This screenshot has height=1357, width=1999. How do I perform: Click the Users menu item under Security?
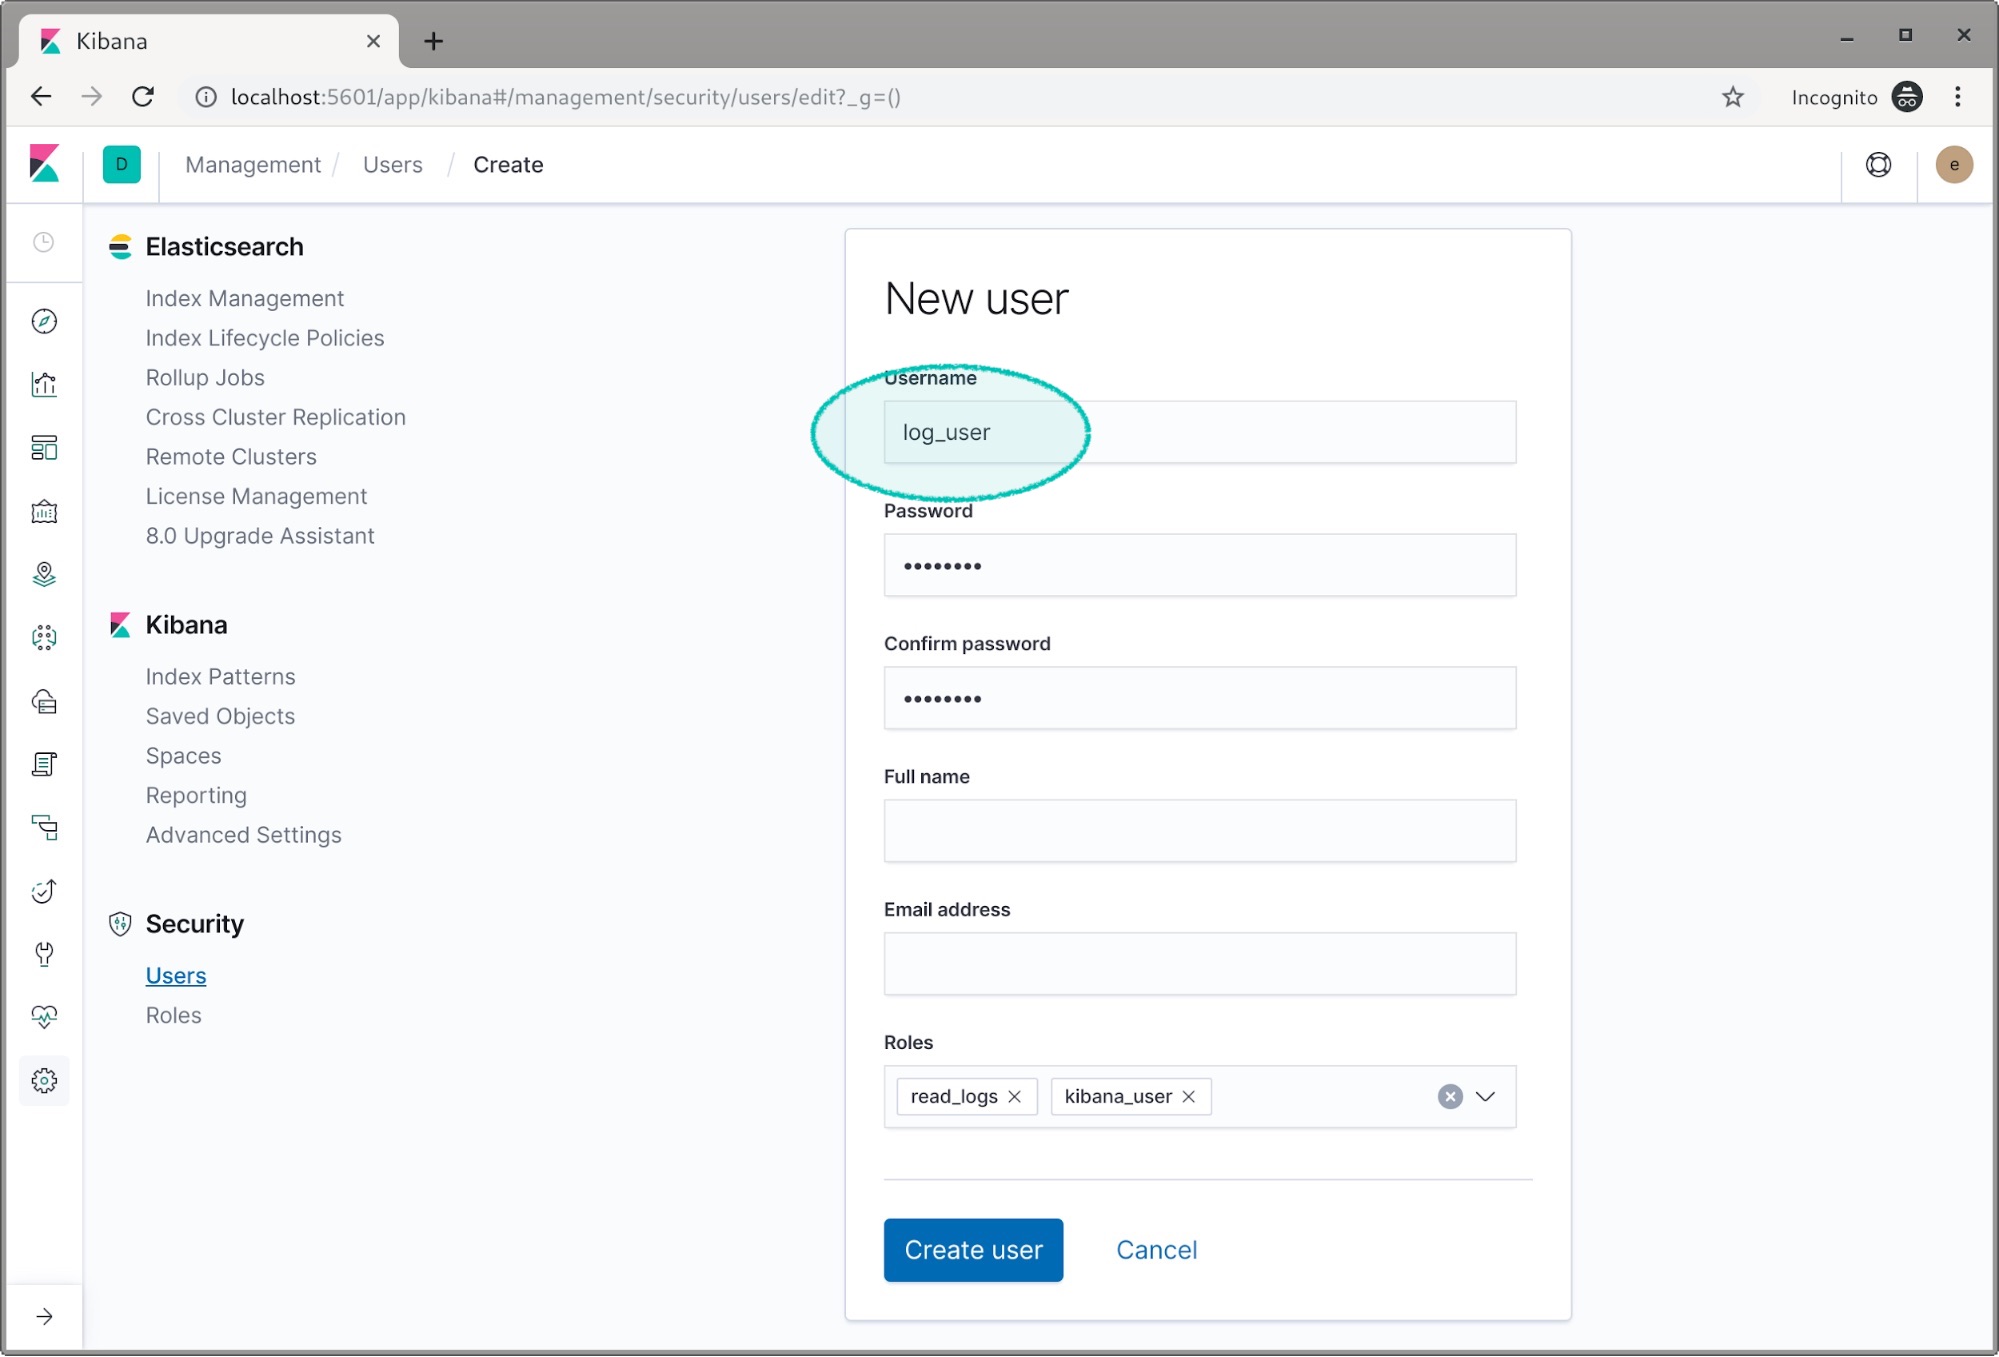click(x=176, y=975)
